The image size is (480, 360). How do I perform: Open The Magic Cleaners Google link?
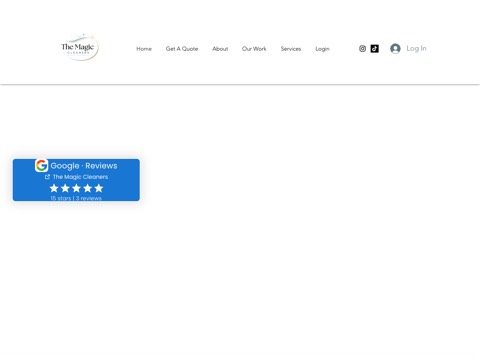pyautogui.click(x=80, y=177)
